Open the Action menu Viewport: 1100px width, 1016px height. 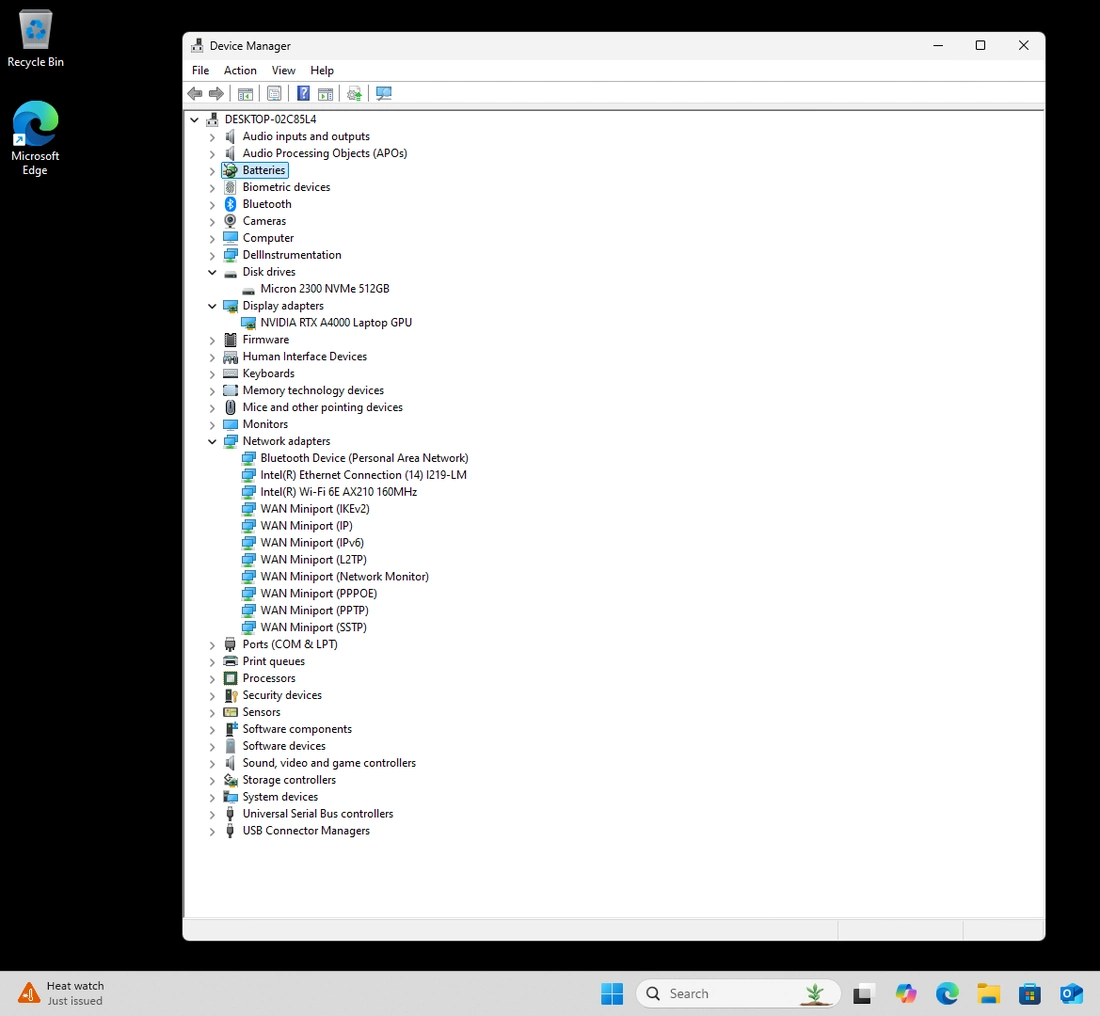tap(240, 70)
